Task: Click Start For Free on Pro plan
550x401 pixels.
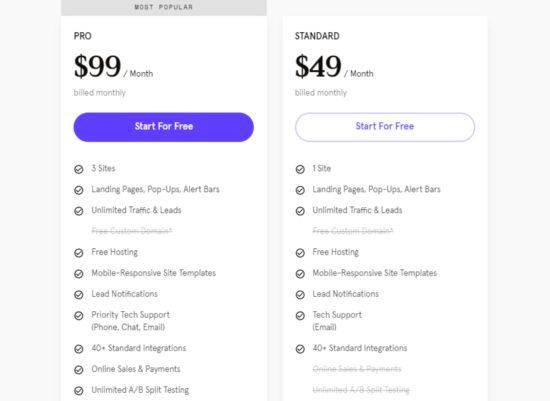Action: click(x=163, y=127)
